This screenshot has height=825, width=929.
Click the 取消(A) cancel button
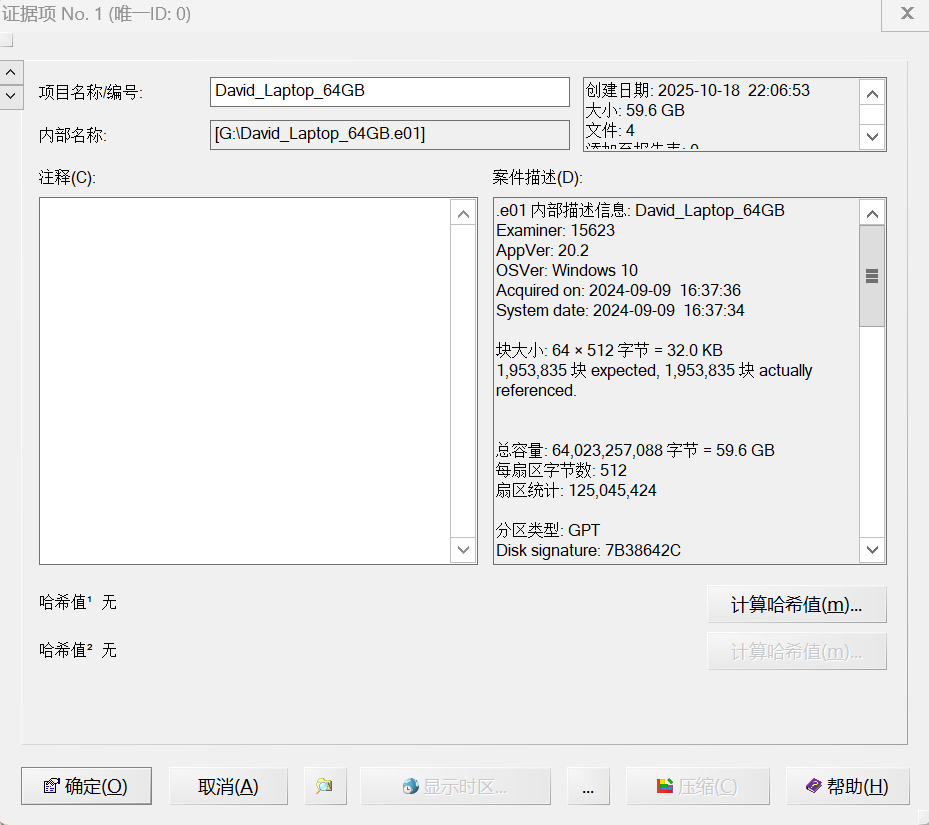[228, 786]
